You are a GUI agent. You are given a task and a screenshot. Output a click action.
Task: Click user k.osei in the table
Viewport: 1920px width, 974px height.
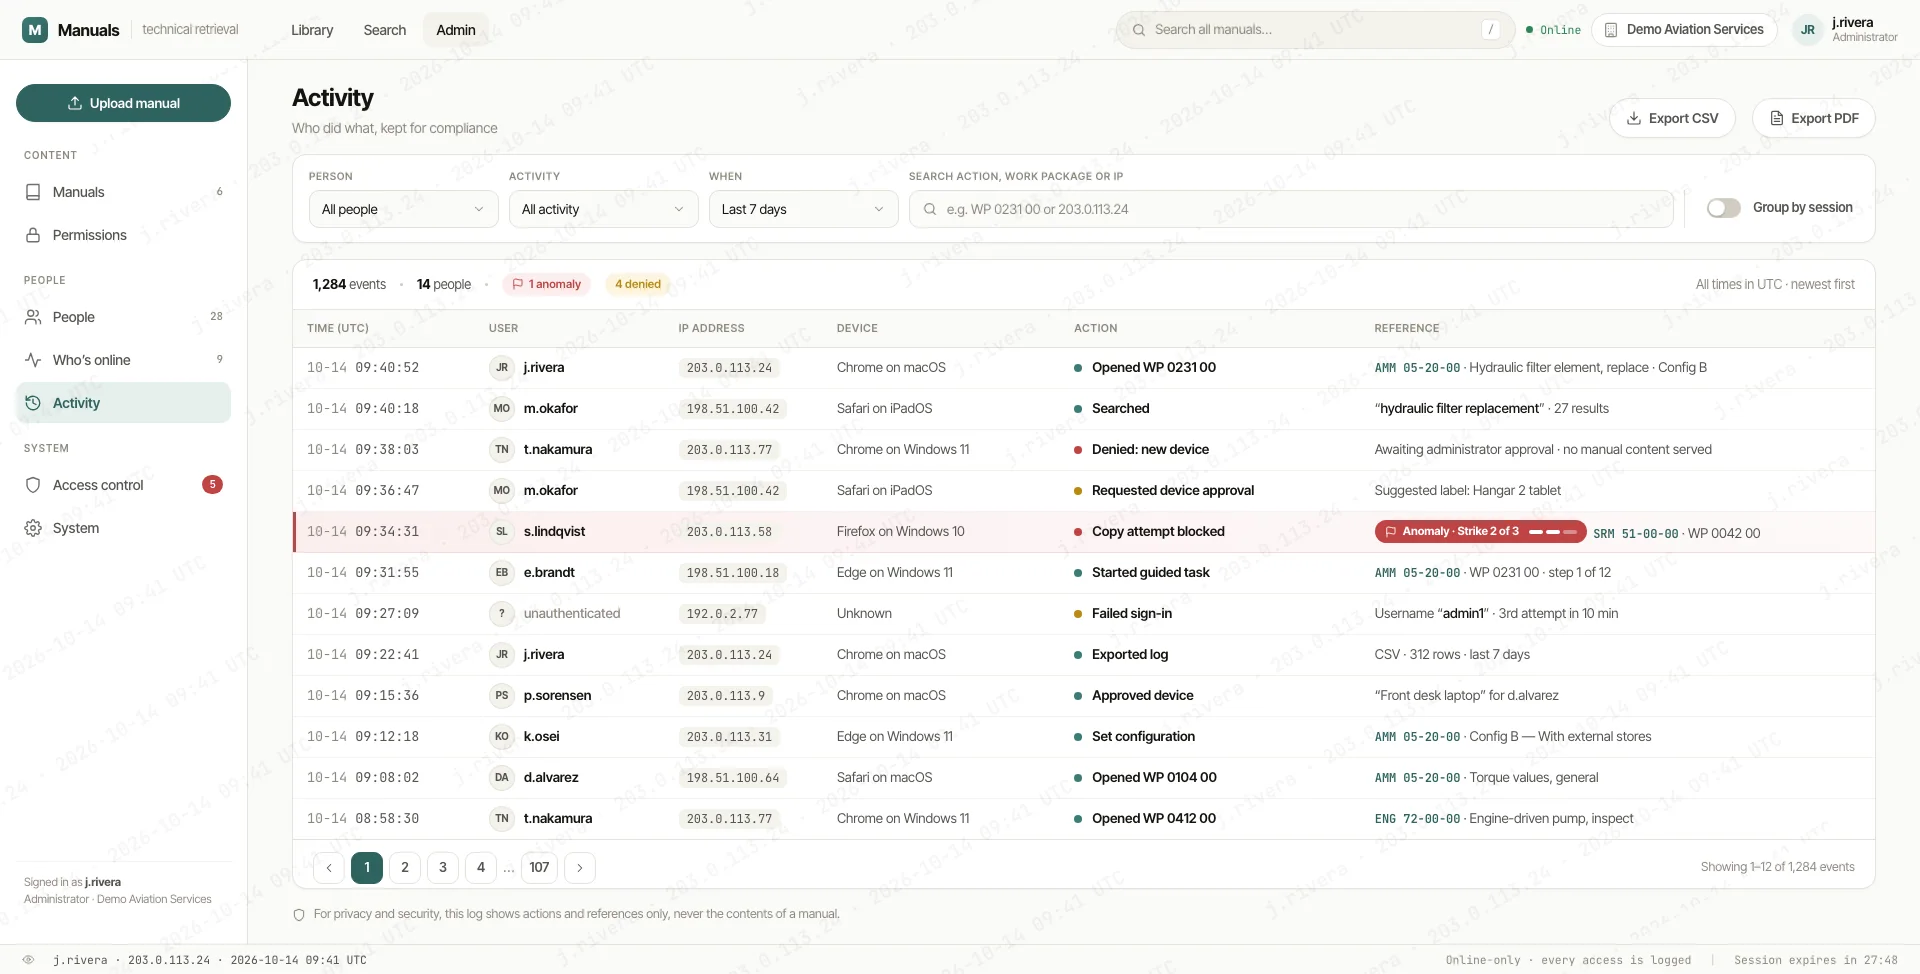pos(542,737)
